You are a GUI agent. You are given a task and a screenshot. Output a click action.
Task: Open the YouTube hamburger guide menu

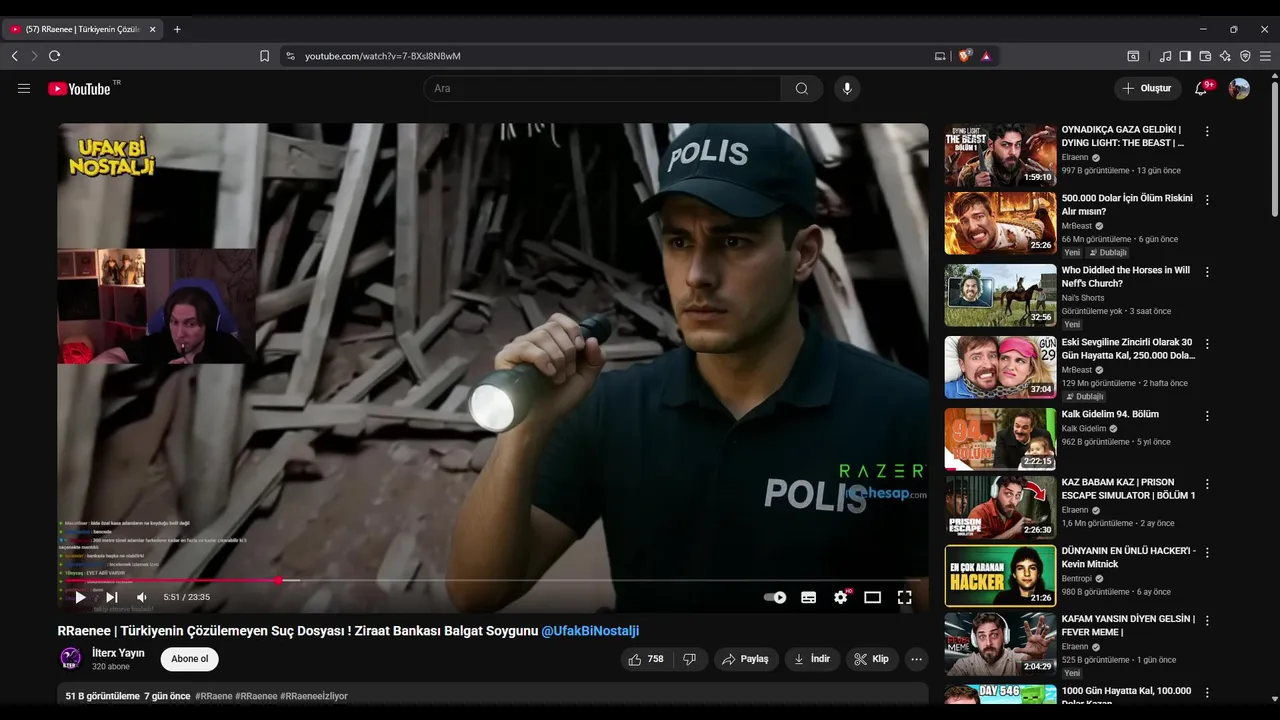pos(24,88)
